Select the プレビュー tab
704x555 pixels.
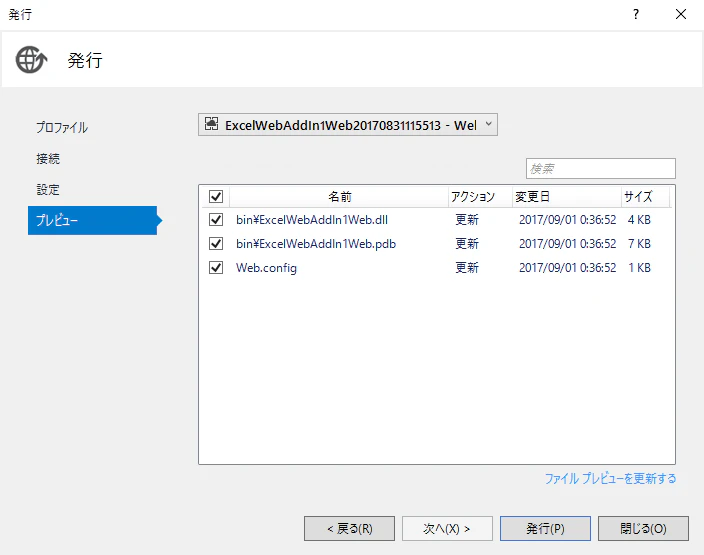point(92,220)
